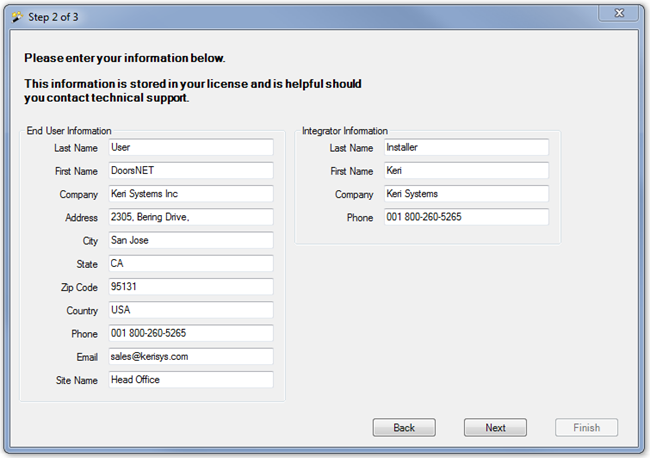Image resolution: width=650 pixels, height=458 pixels.
Task: Click the City field containing San Jose
Action: click(190, 240)
